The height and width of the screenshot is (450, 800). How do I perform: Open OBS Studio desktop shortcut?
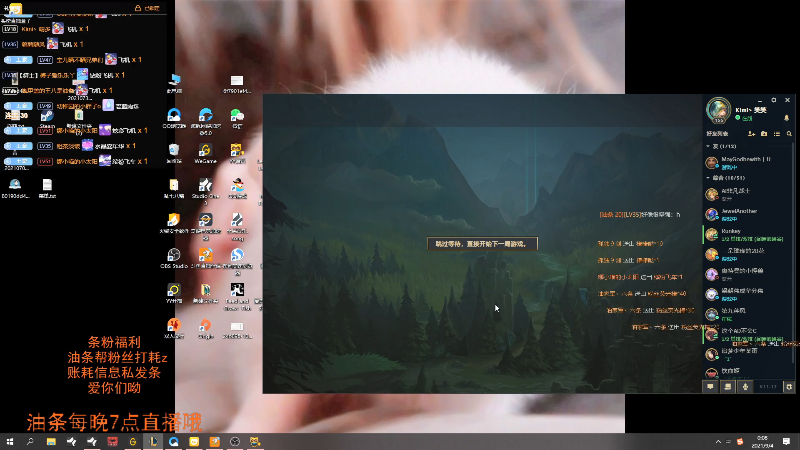(x=173, y=258)
